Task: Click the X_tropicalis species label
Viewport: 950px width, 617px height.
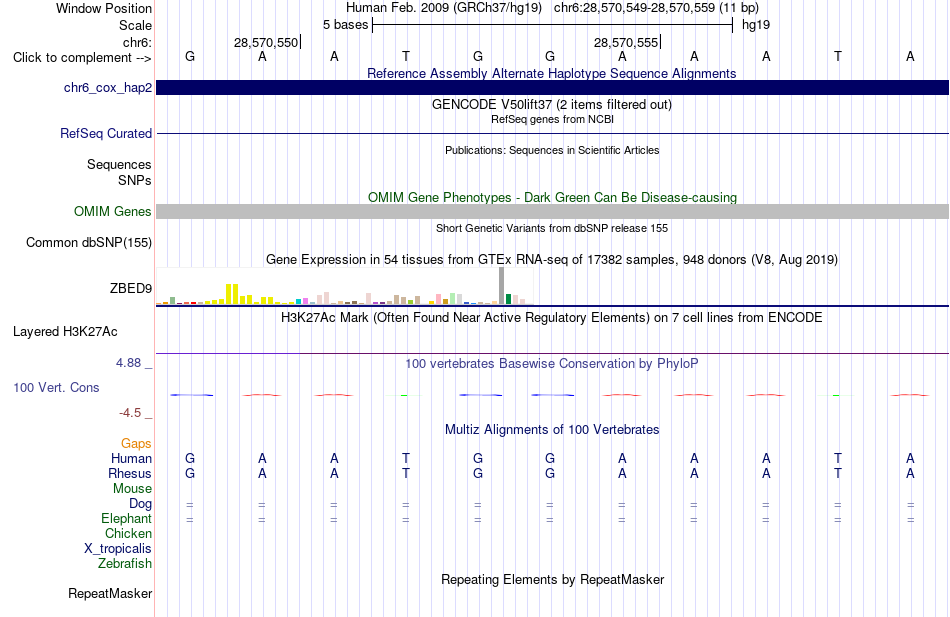Action: 118,549
